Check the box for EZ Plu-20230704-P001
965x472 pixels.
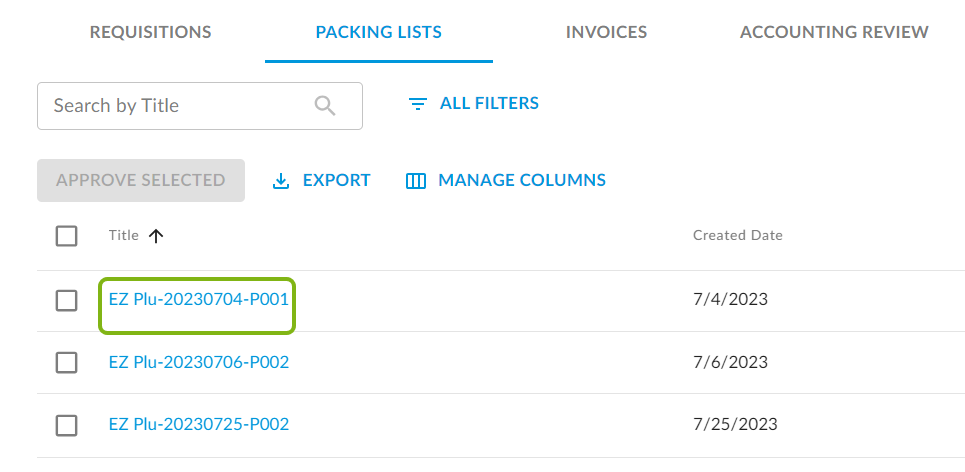pyautogui.click(x=66, y=300)
